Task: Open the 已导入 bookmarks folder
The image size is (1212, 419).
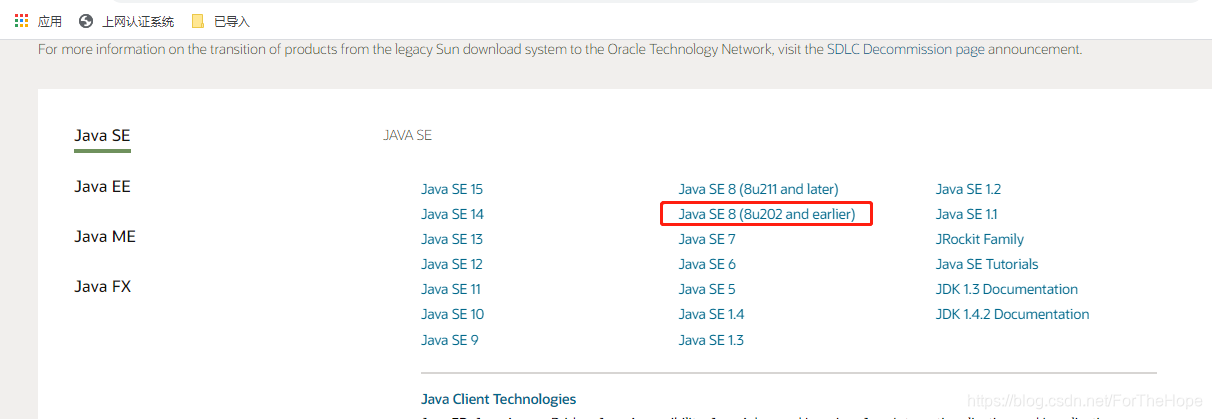Action: pyautogui.click(x=232, y=21)
